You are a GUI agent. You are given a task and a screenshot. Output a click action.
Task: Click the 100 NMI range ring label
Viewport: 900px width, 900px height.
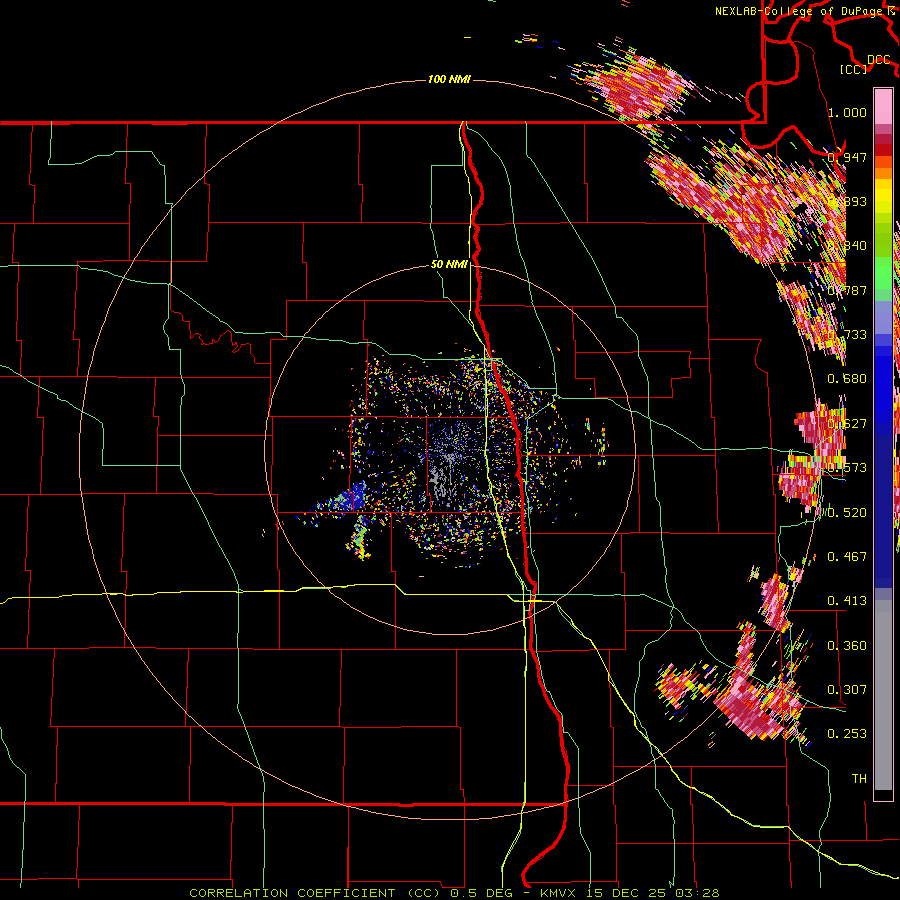pyautogui.click(x=449, y=79)
